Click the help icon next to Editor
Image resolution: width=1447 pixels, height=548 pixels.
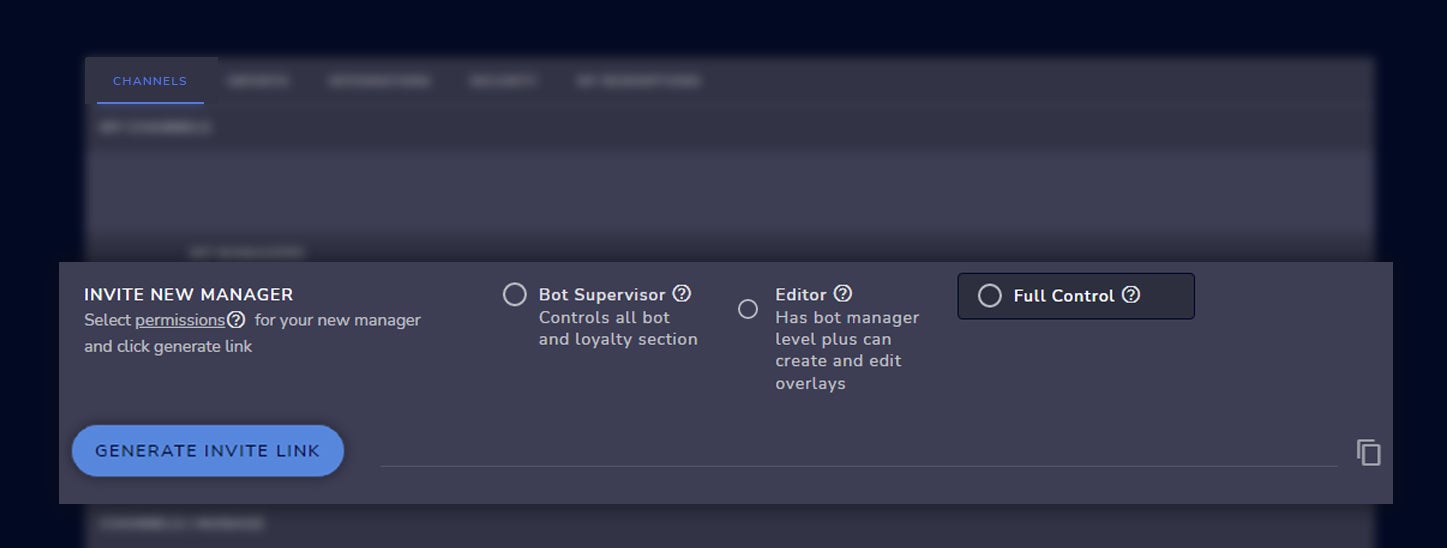click(x=843, y=294)
